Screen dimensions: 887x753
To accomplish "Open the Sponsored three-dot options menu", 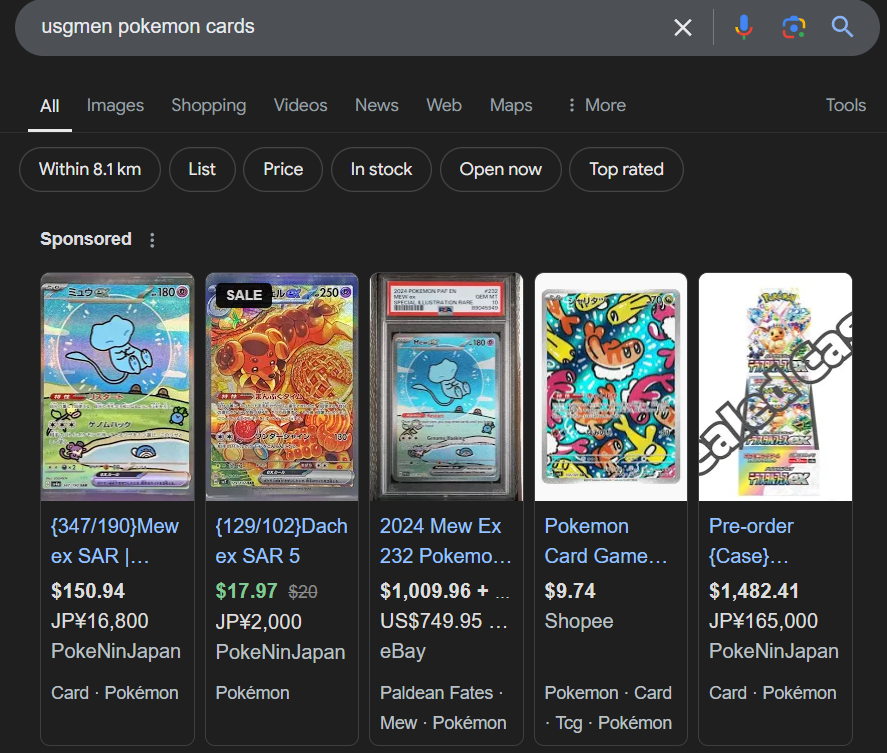I will click(152, 240).
